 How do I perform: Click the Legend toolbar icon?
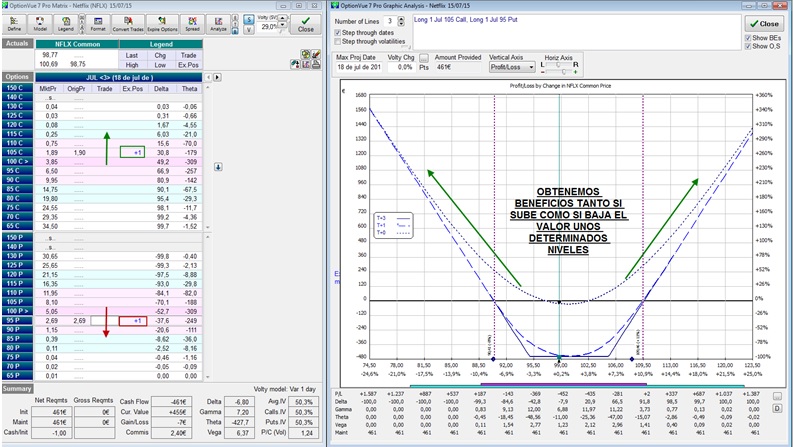pos(67,23)
